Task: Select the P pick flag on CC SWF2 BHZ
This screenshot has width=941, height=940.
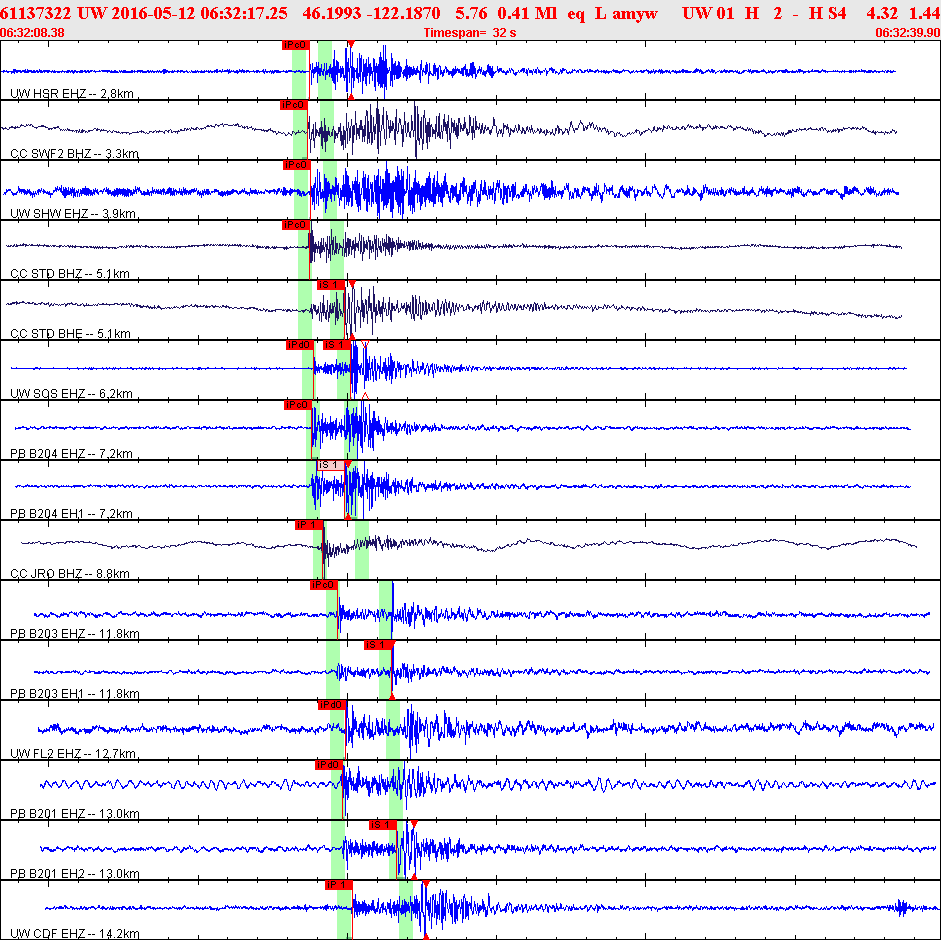Action: tap(293, 105)
